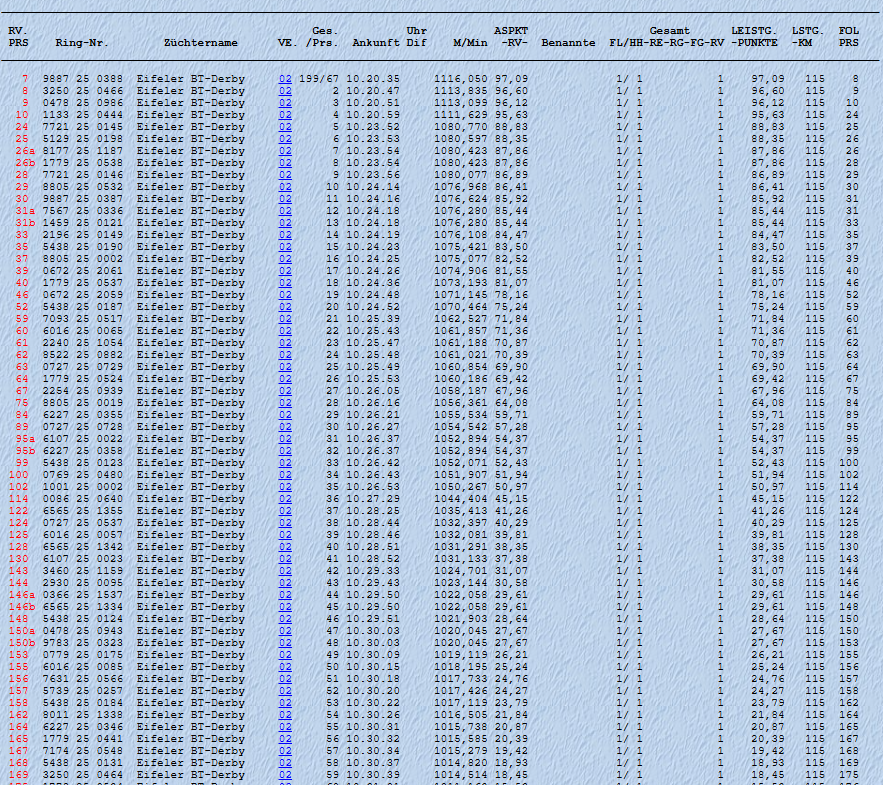Open VE link for ring 8177 25 1187
The image size is (883, 785).
coord(285,151)
